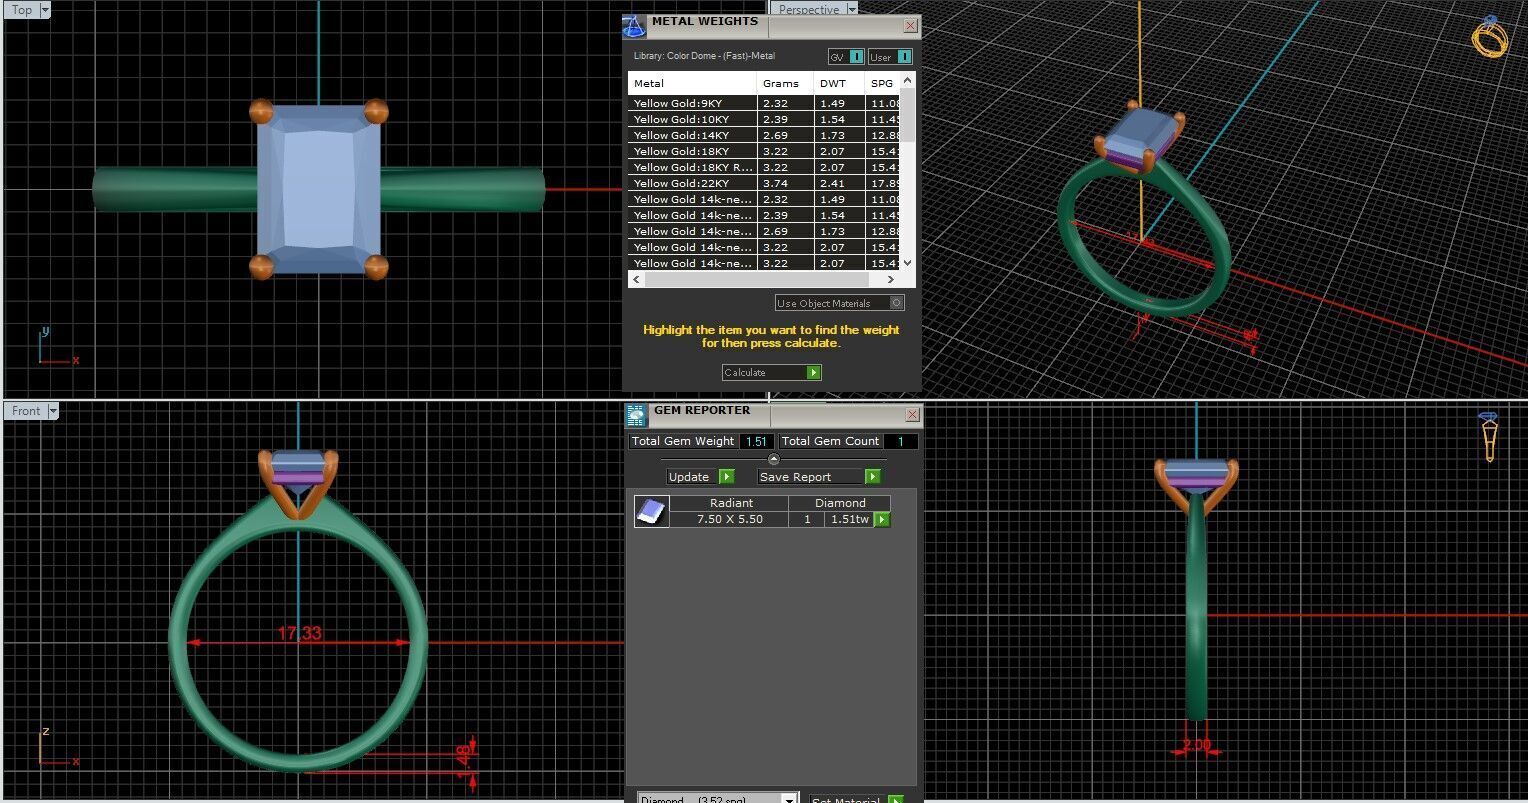Viewport: 1528px width, 803px height.
Task: Click the 1.51tw weight cell
Action: [850, 519]
